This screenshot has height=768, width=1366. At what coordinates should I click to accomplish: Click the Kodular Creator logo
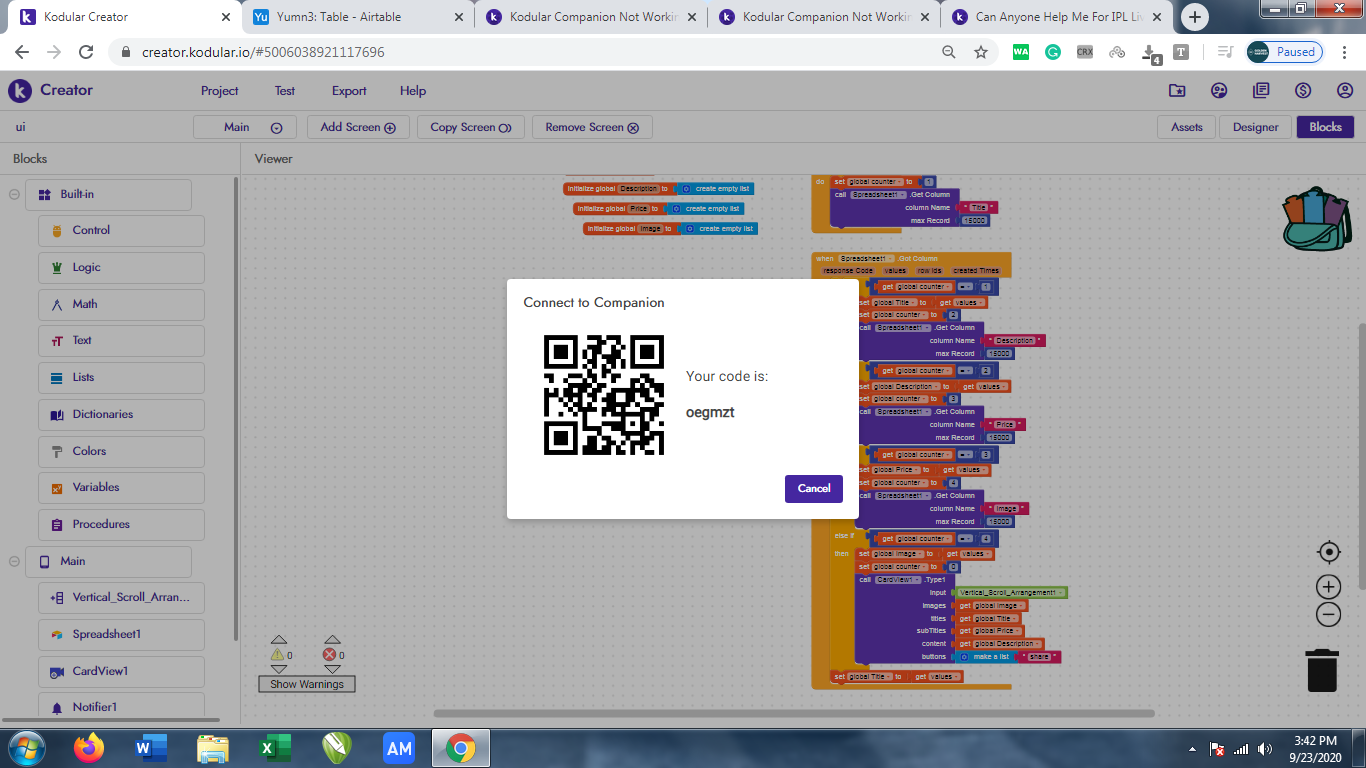[x=50, y=90]
